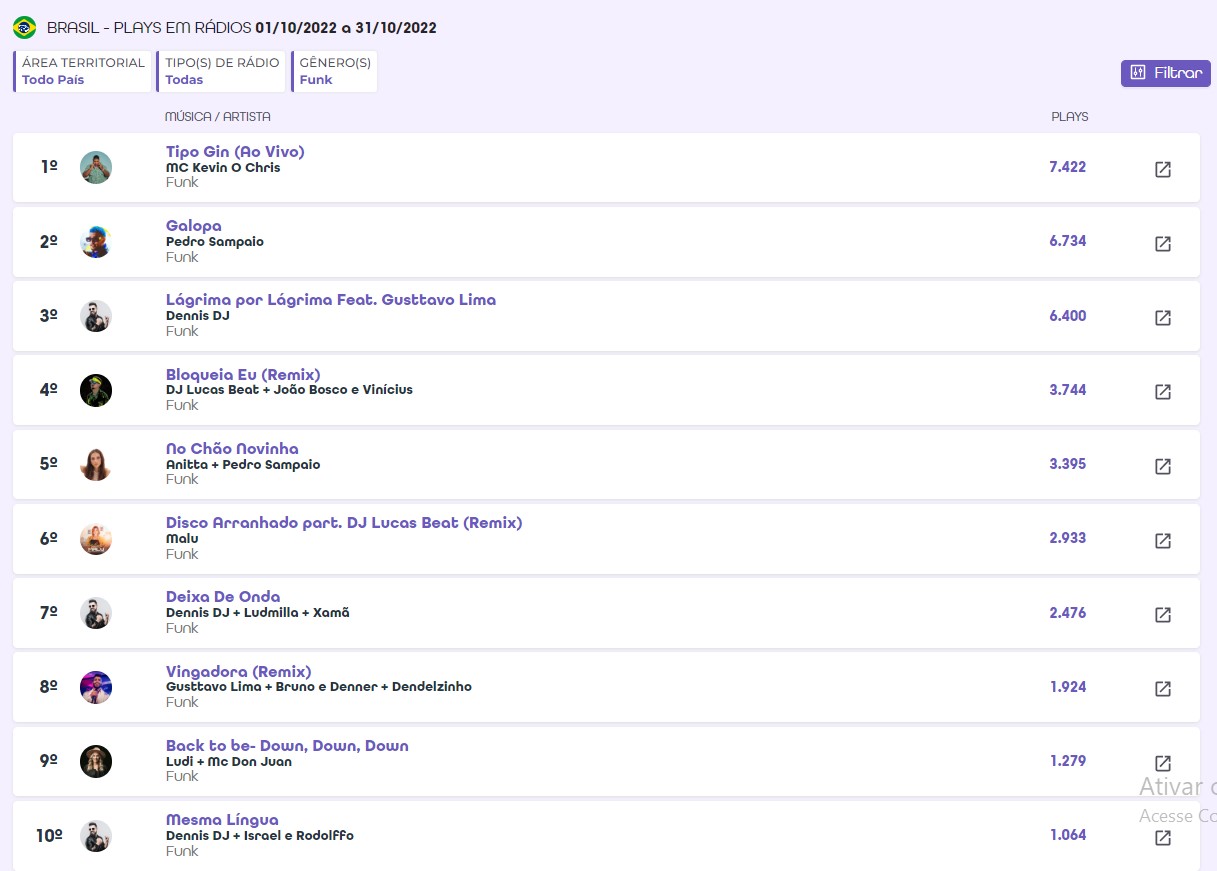The width and height of the screenshot is (1217, 871).
Task: Click Malu artist avatar
Action: tap(96, 538)
